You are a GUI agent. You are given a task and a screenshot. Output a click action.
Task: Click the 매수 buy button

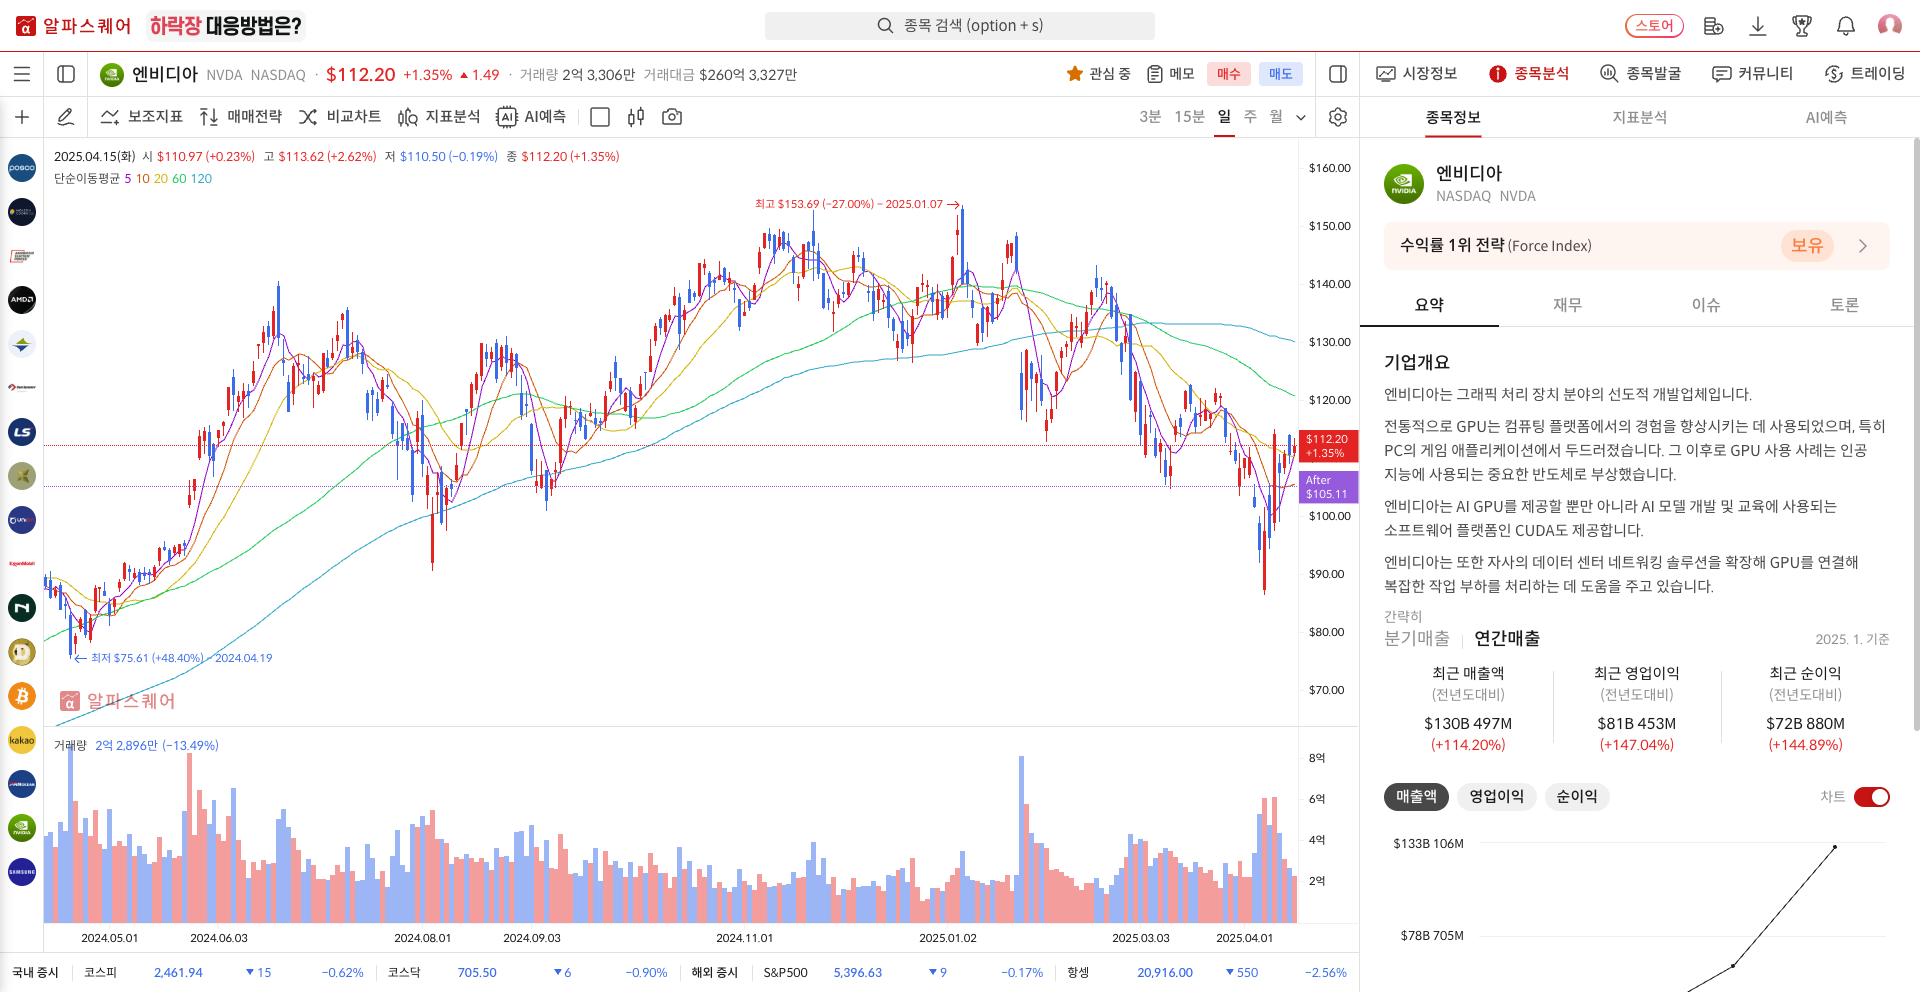pos(1229,74)
